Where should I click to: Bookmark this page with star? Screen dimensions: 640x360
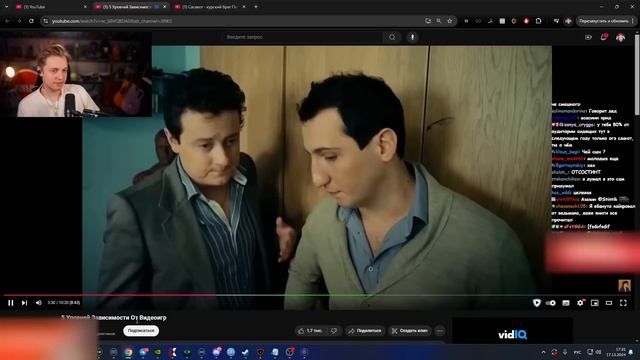[449, 21]
